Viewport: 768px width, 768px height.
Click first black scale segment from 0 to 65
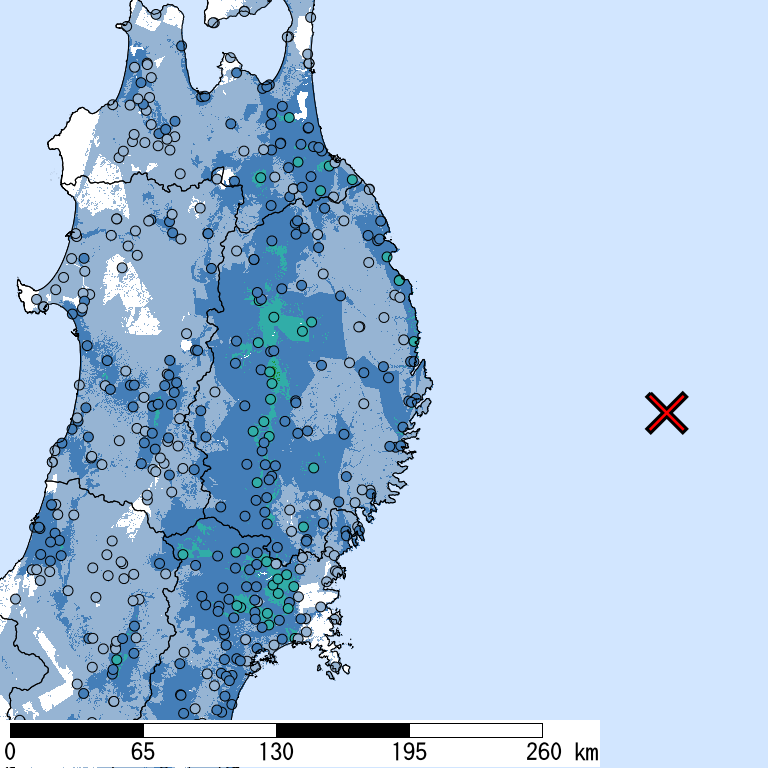click(76, 730)
